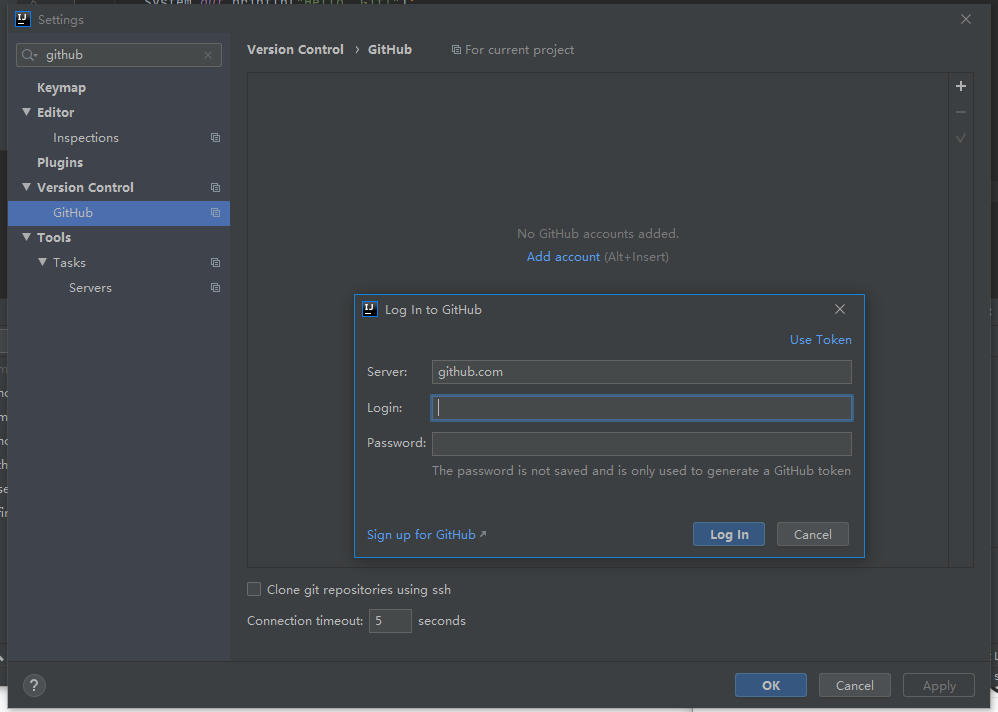Select Keymap in settings tree
The width and height of the screenshot is (998, 712).
pyautogui.click(x=61, y=88)
